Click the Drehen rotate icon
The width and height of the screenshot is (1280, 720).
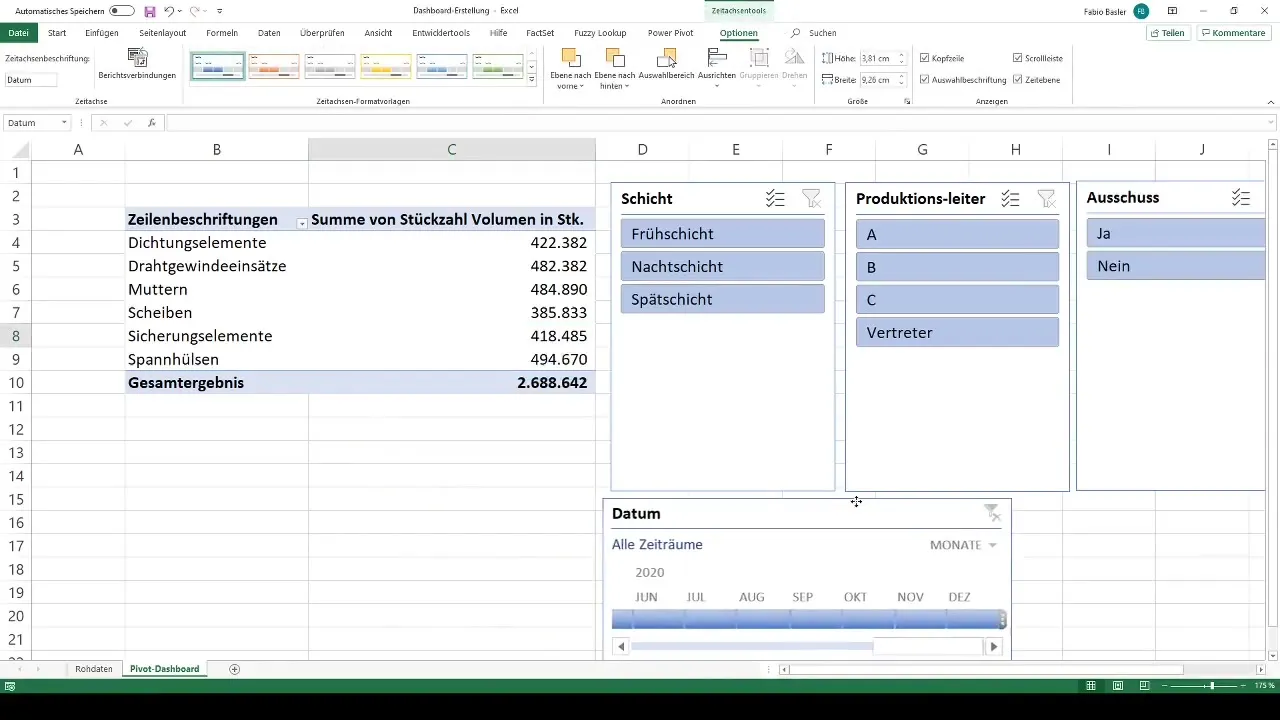click(x=794, y=58)
